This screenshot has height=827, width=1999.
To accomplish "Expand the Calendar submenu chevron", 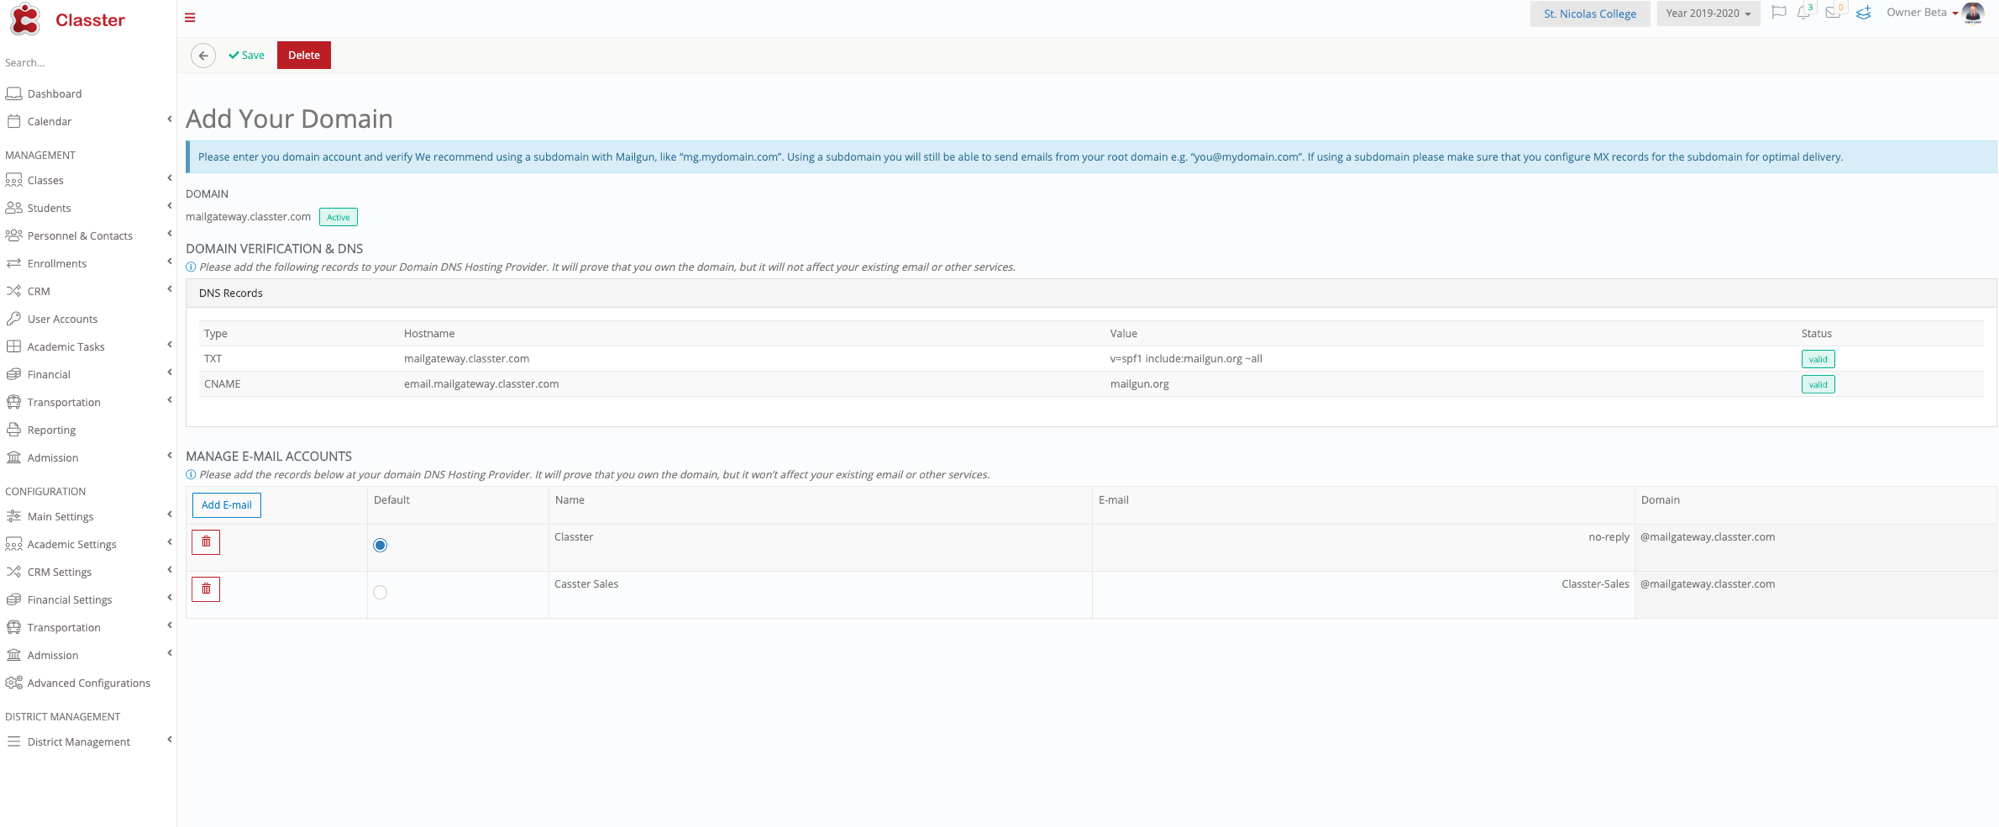I will [x=169, y=120].
